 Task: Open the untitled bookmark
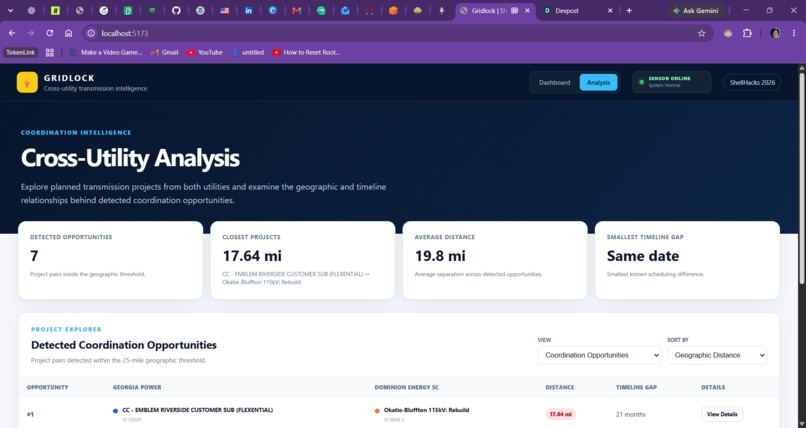pyautogui.click(x=248, y=52)
